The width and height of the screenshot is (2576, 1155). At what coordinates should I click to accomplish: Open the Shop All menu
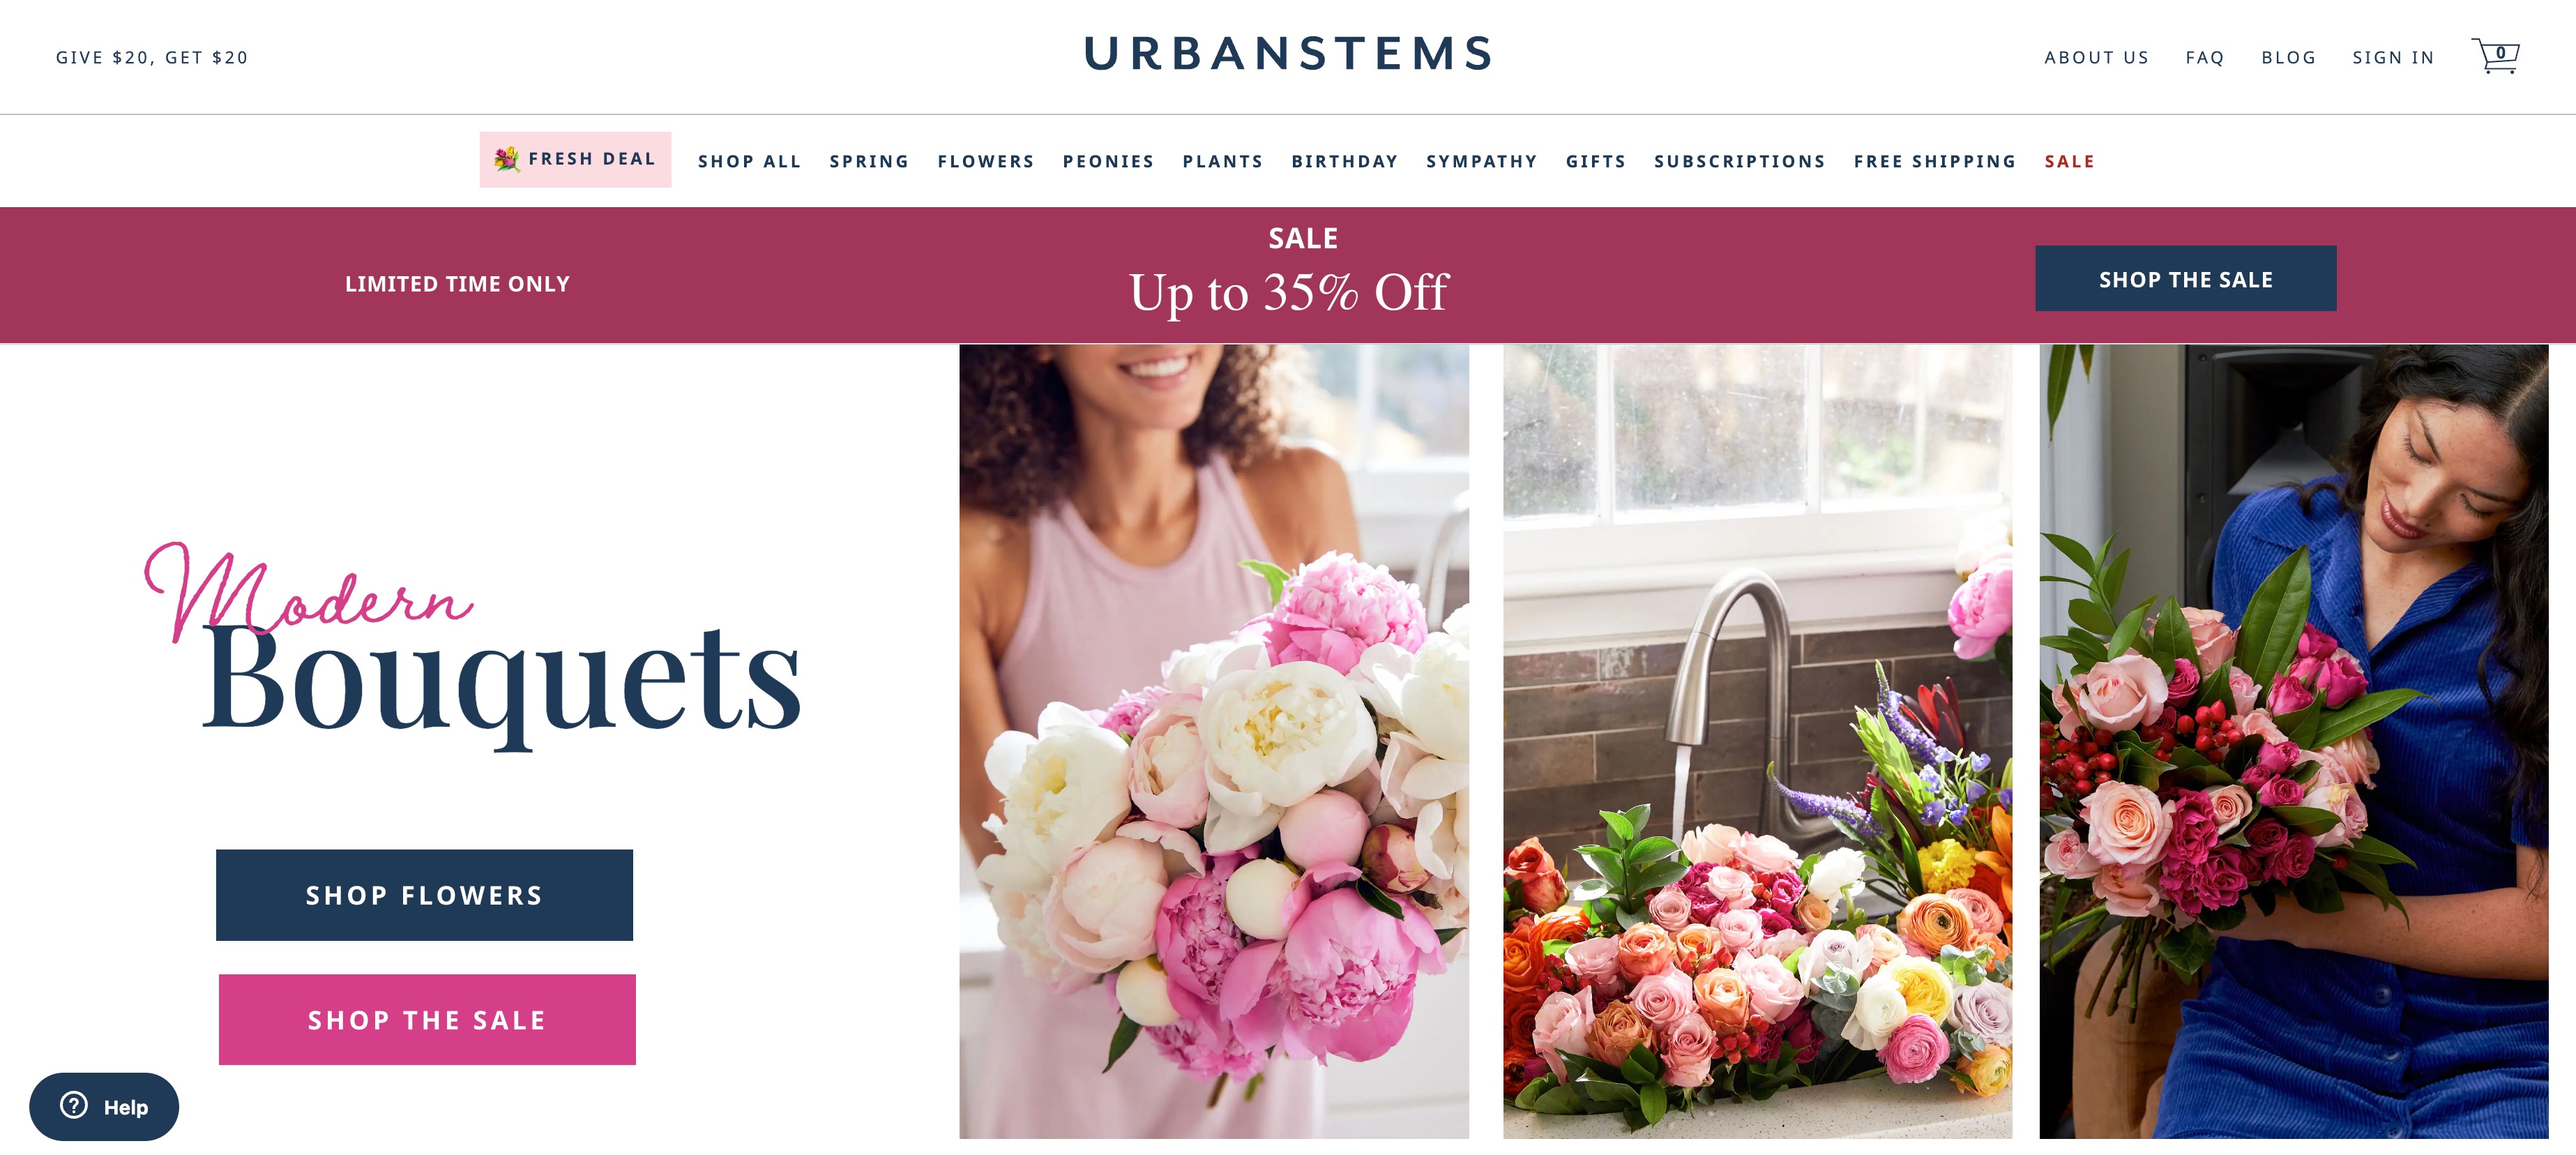click(749, 161)
